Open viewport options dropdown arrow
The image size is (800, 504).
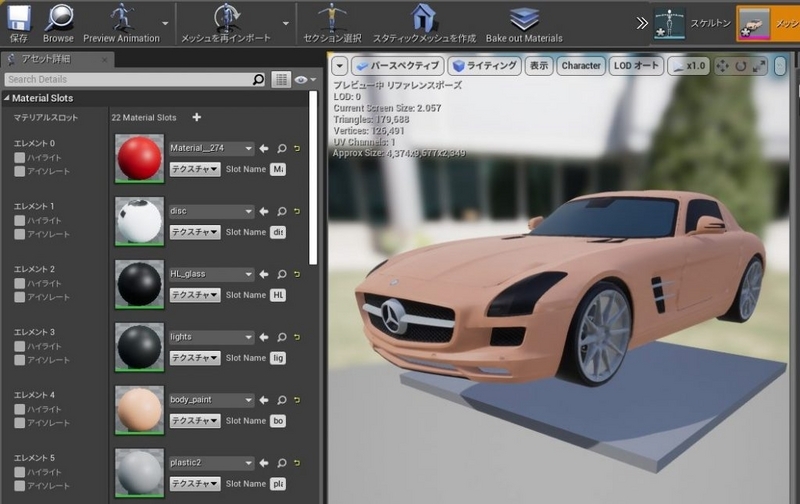coord(340,66)
